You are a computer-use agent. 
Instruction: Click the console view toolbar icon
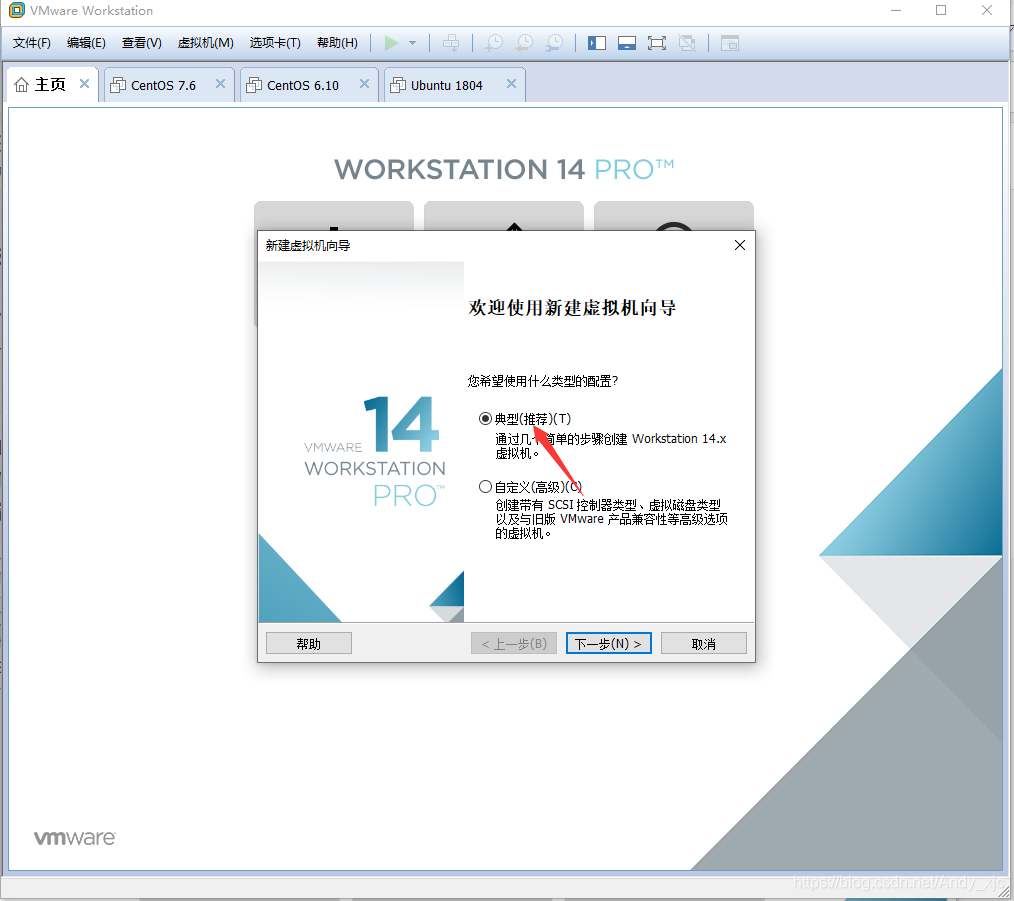[730, 43]
